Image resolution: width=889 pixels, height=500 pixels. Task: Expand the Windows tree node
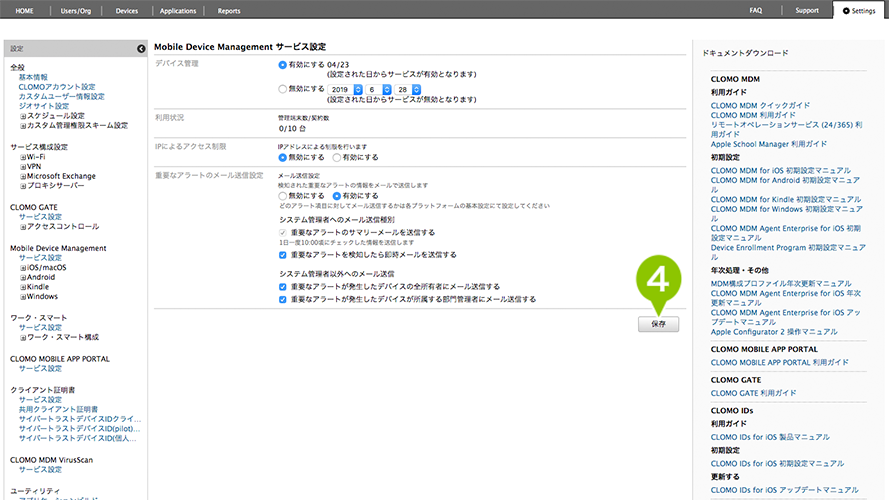[x=23, y=297]
